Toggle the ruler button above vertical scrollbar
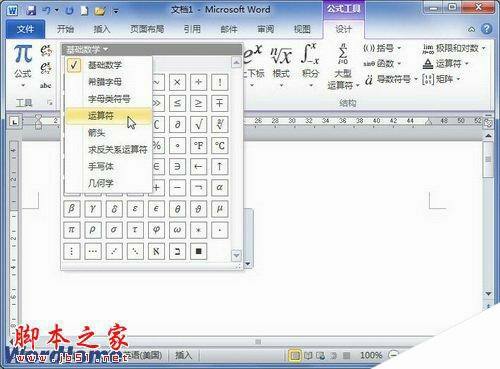500x369 pixels. 488,122
